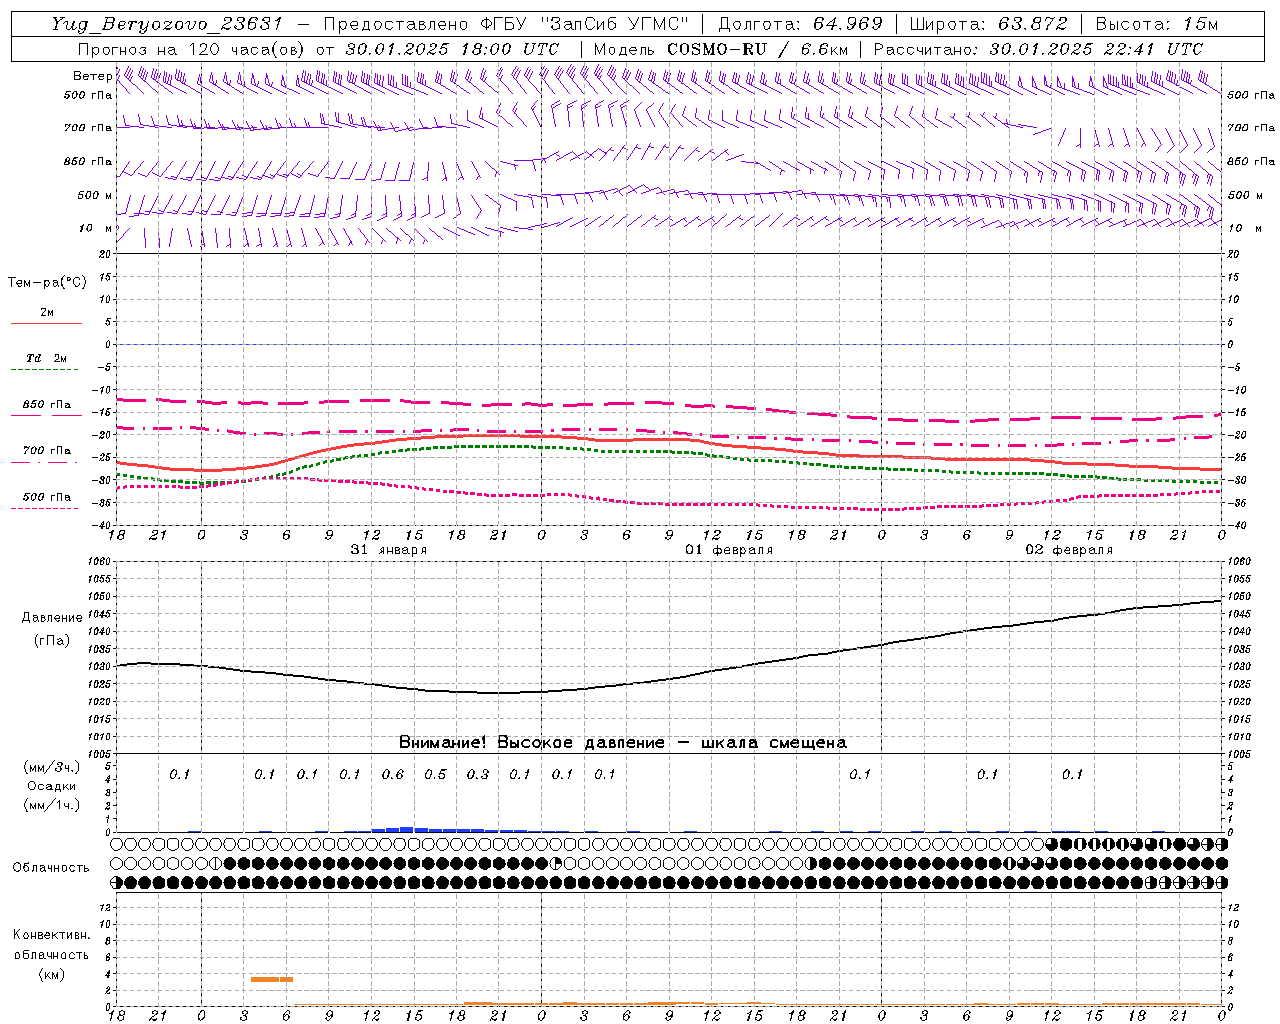Click the orange convective cloud bar
This screenshot has height=1024, width=1280.
pos(272,979)
